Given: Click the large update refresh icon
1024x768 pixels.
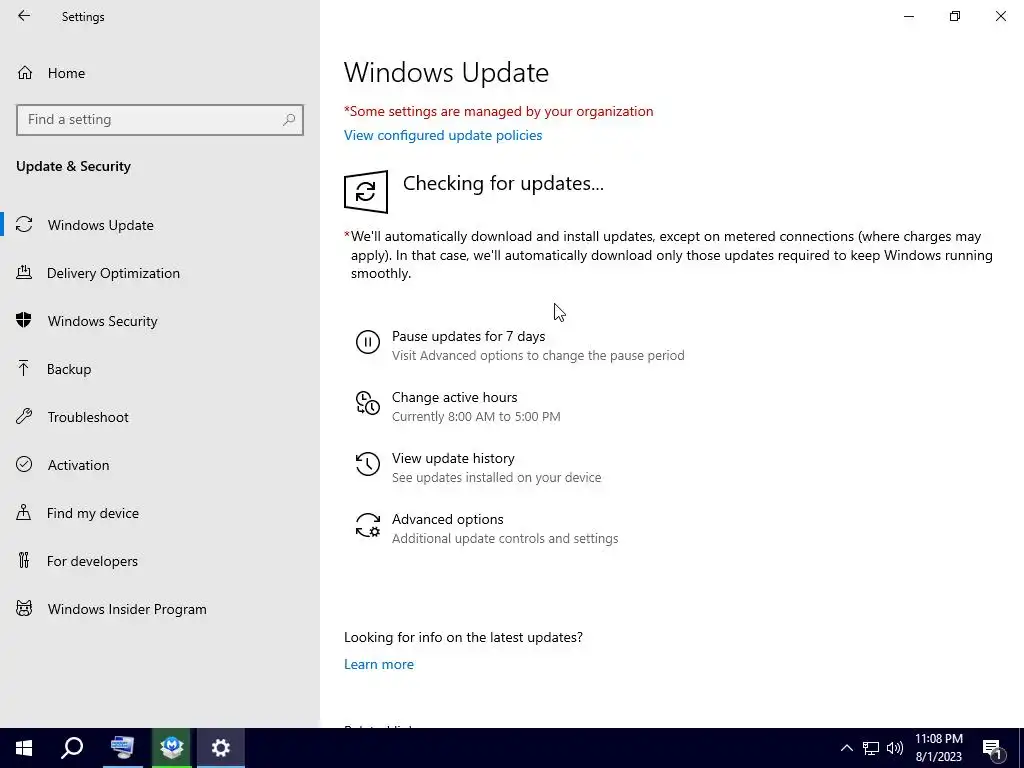Looking at the screenshot, I should [366, 191].
